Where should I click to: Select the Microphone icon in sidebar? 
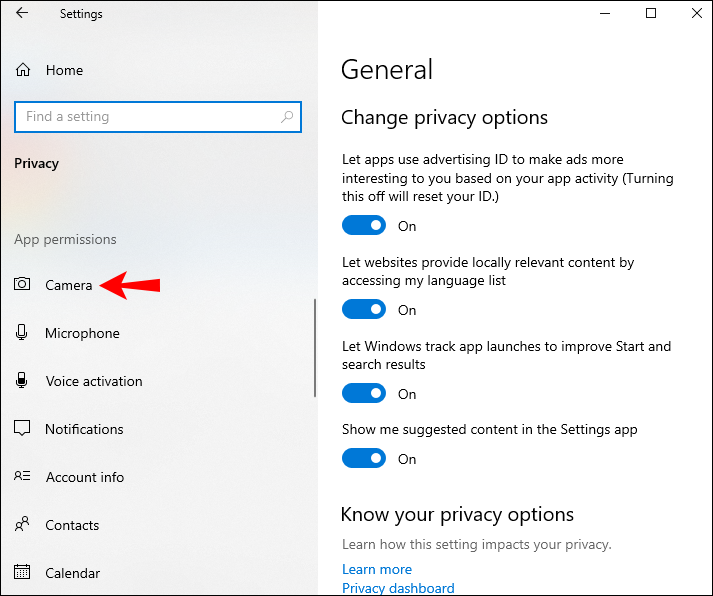coord(22,333)
